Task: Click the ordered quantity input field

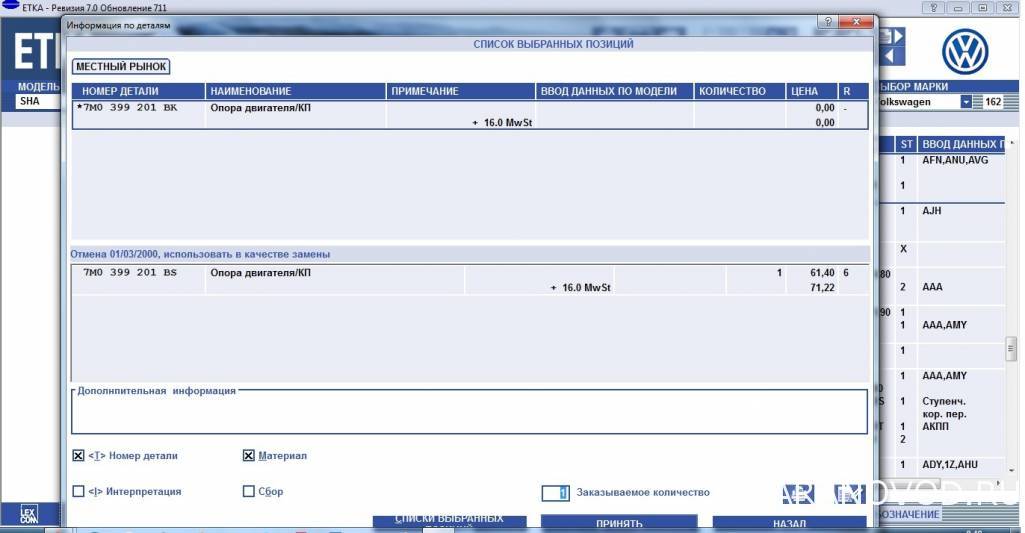Action: click(555, 493)
